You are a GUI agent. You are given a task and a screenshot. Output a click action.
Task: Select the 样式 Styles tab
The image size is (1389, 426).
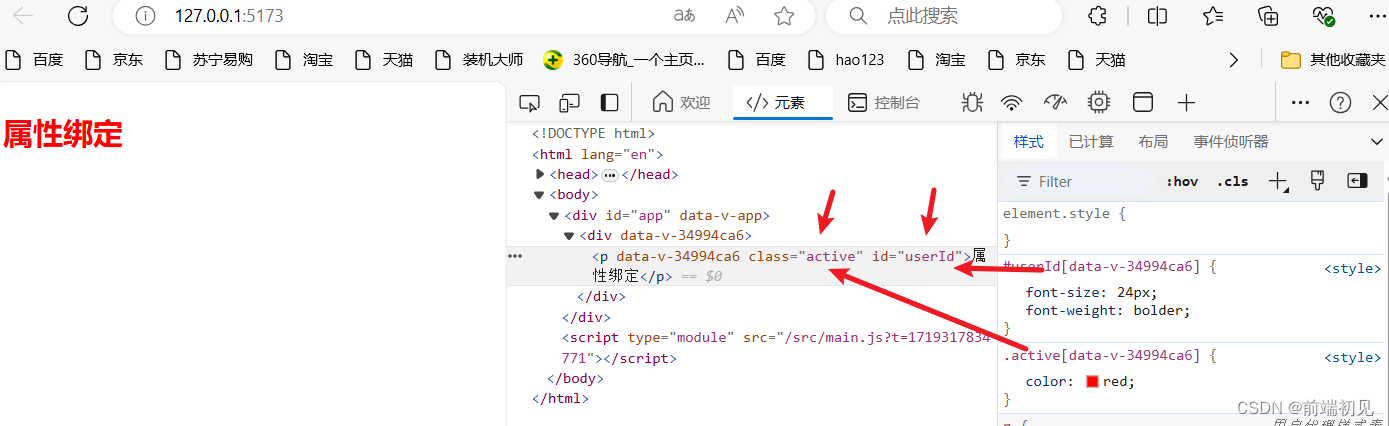tap(1028, 142)
